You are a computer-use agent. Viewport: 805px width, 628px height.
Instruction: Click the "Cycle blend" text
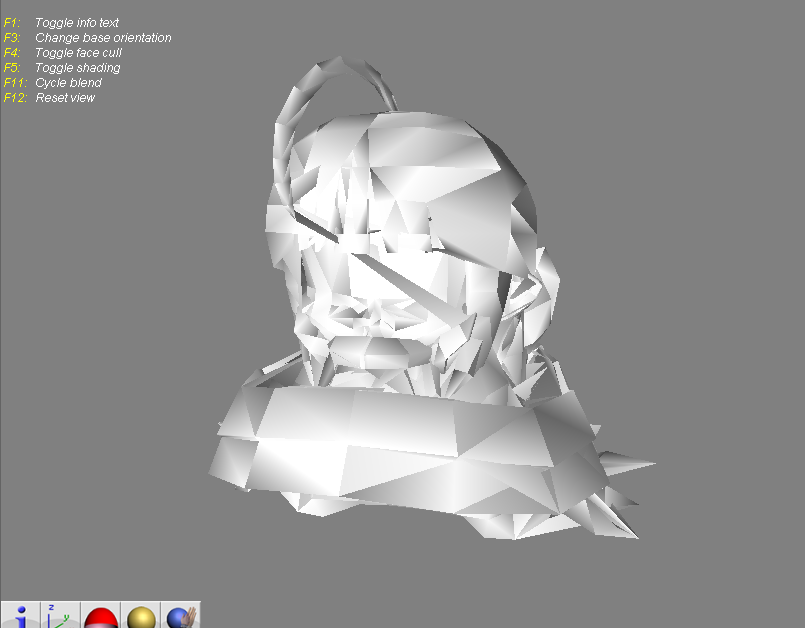tap(68, 82)
